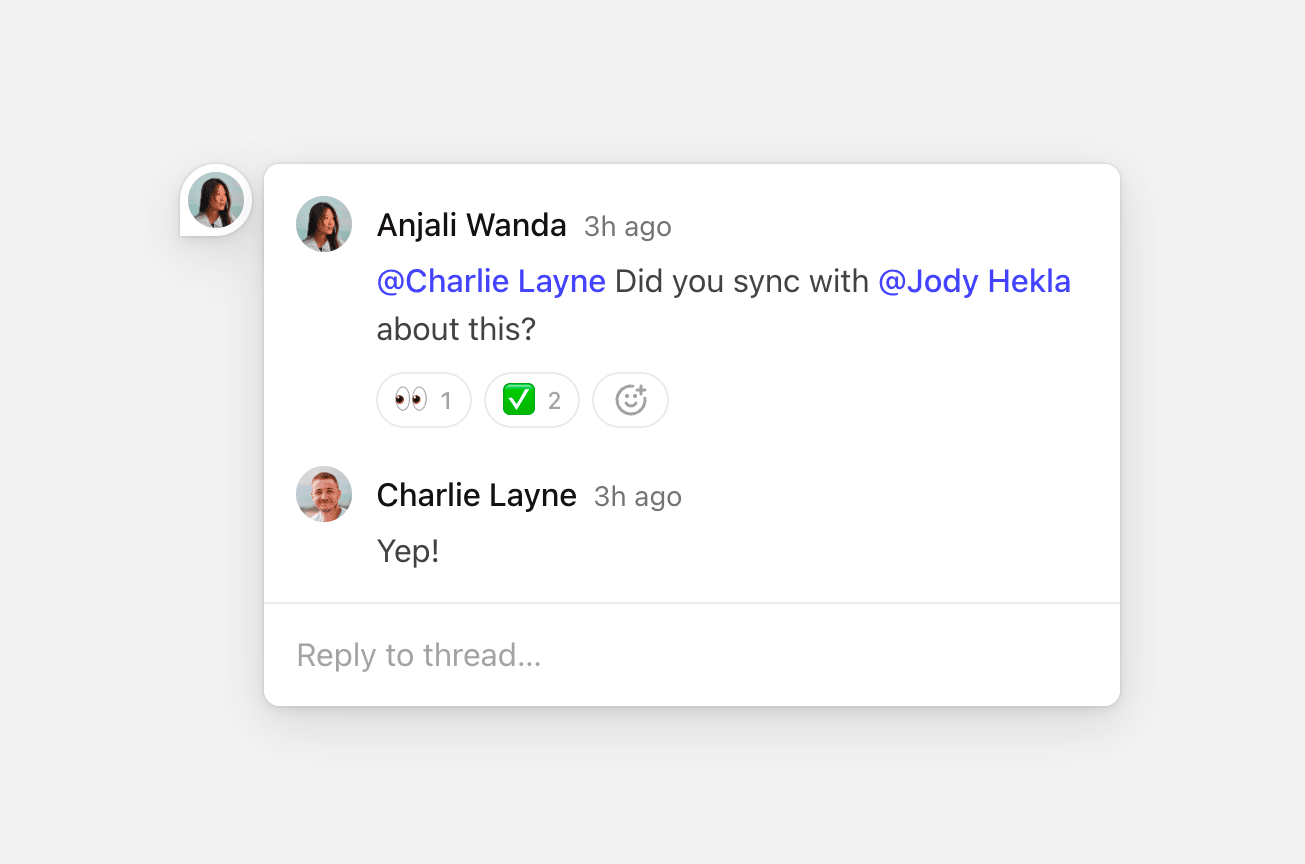Click the empty gray canvas below the thread
Image resolution: width=1305 pixels, height=864 pixels.
(690, 790)
